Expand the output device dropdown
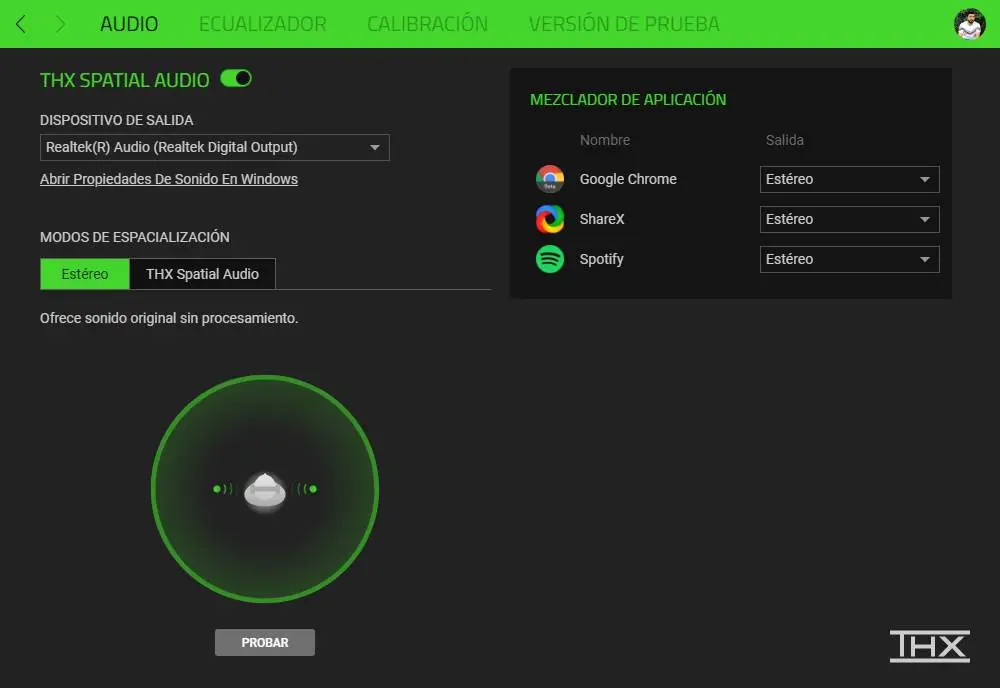This screenshot has height=688, width=1000. click(214, 147)
